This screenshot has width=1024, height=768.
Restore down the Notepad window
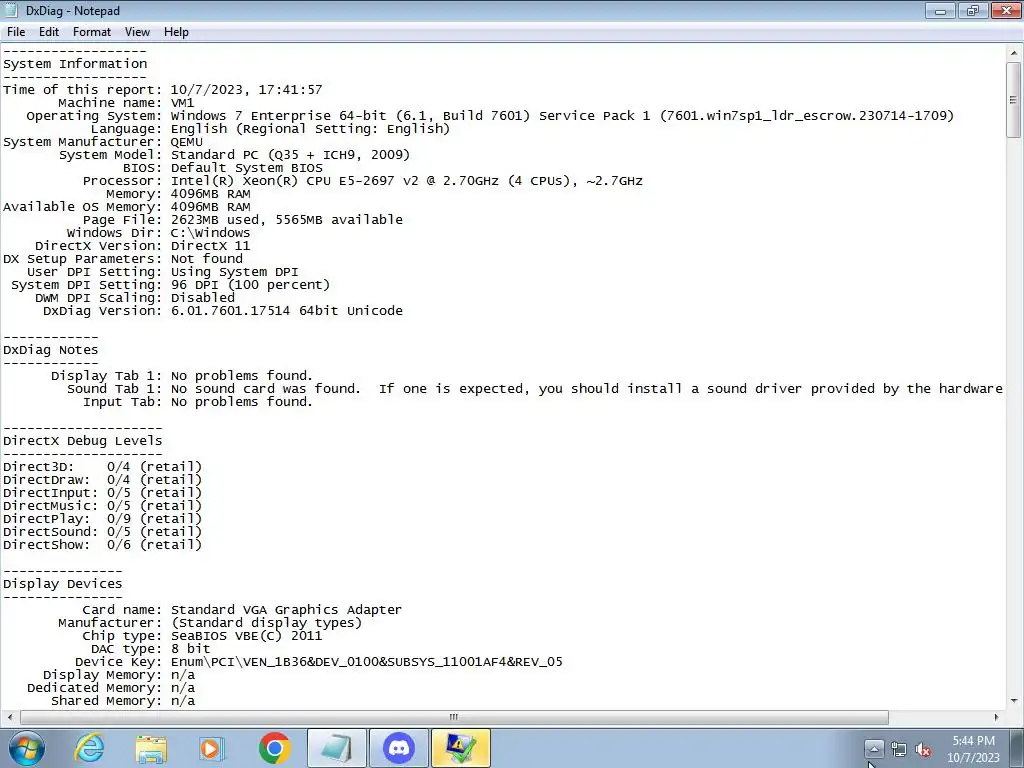(972, 10)
